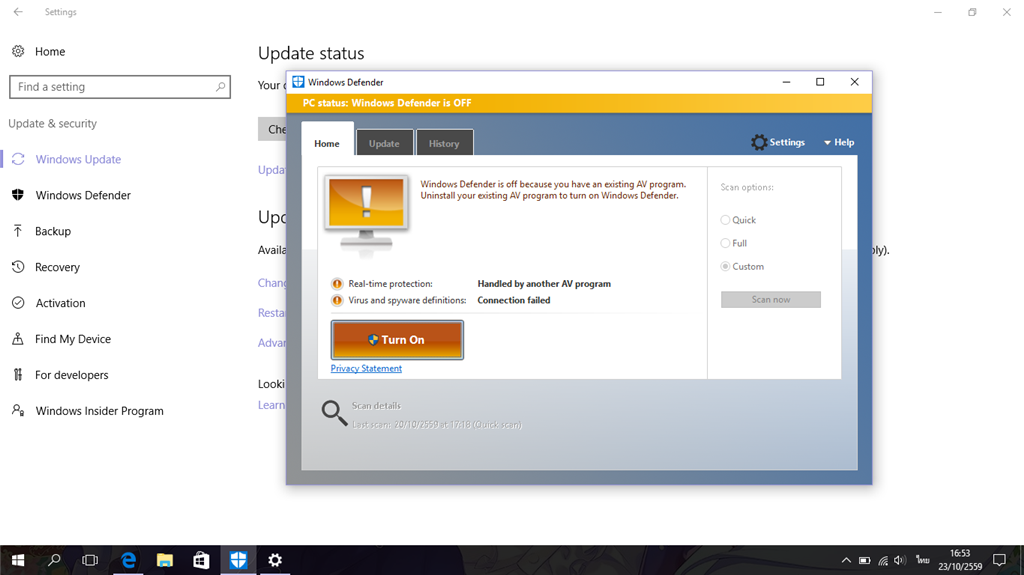
Task: Select the Full scan option
Action: [x=733, y=243]
